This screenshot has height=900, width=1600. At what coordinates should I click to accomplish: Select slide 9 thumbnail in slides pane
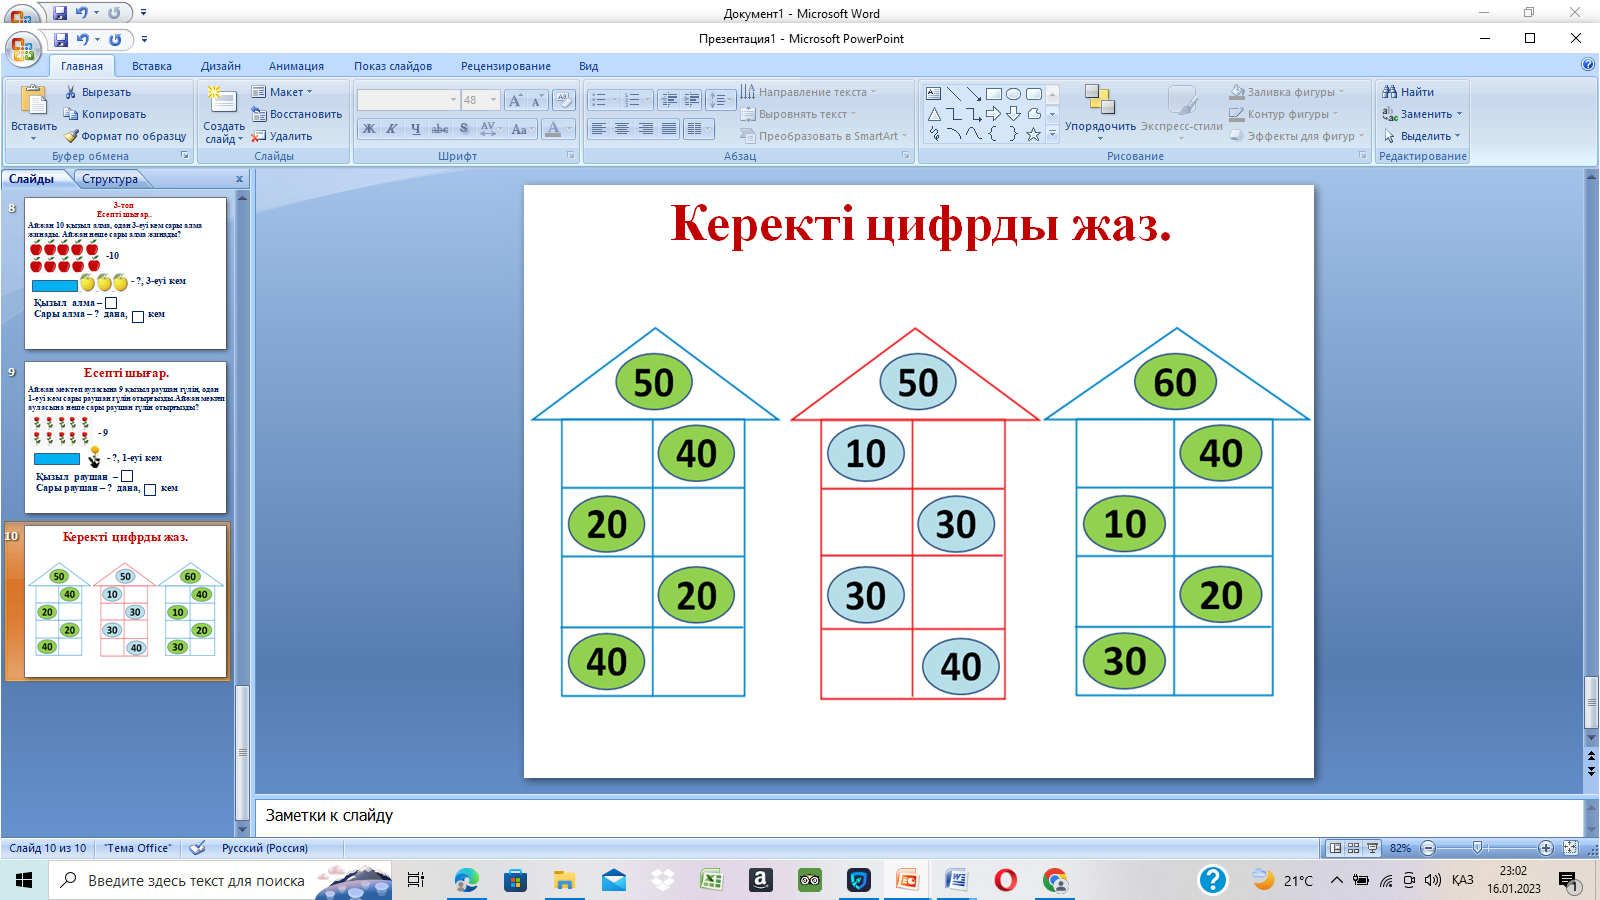125,437
